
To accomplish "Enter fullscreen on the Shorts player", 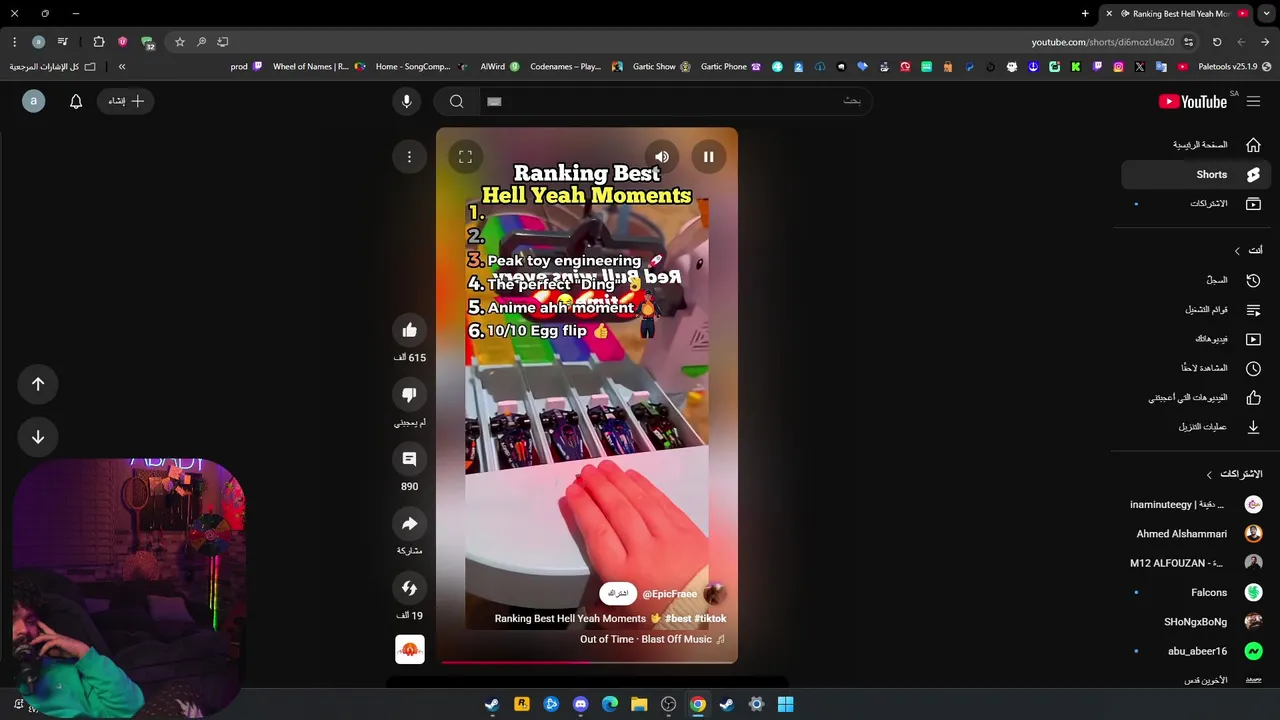I will click(x=465, y=157).
